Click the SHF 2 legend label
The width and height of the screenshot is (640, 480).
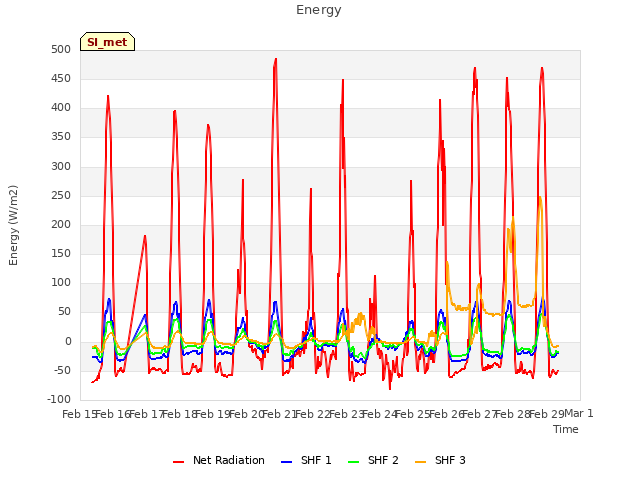pyautogui.click(x=383, y=460)
